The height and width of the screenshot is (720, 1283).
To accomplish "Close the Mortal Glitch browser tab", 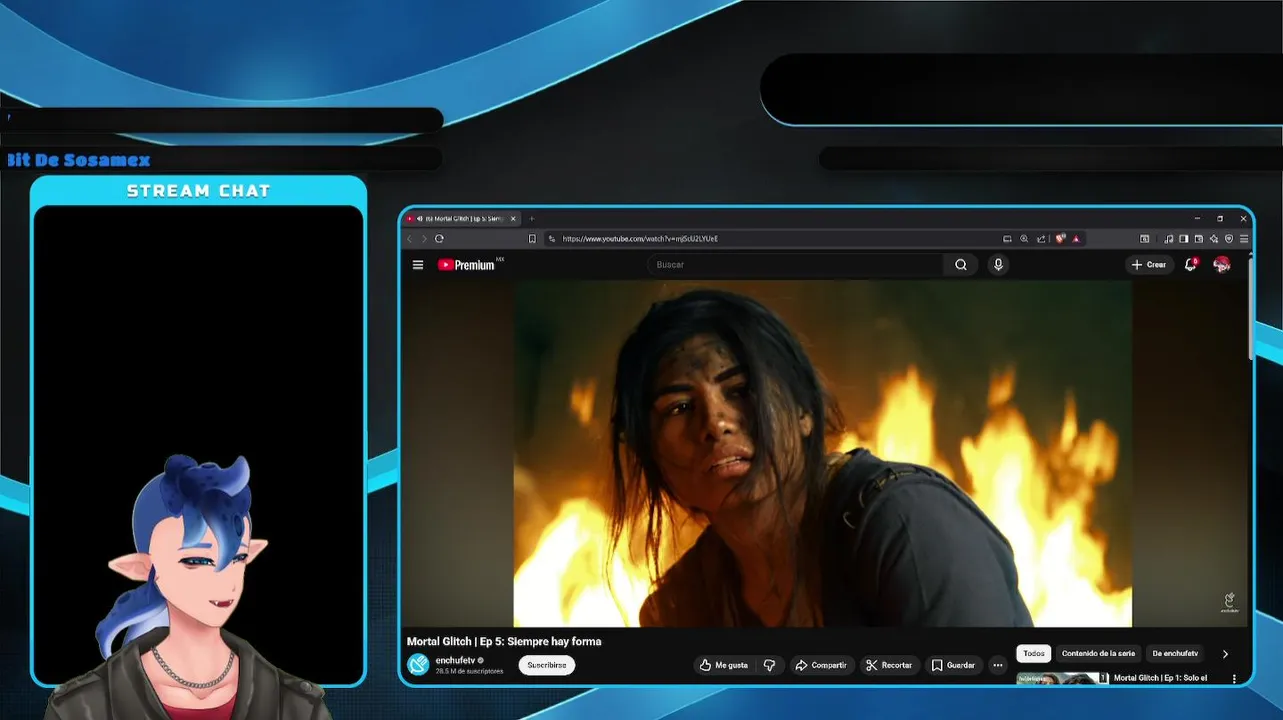I will 513,218.
